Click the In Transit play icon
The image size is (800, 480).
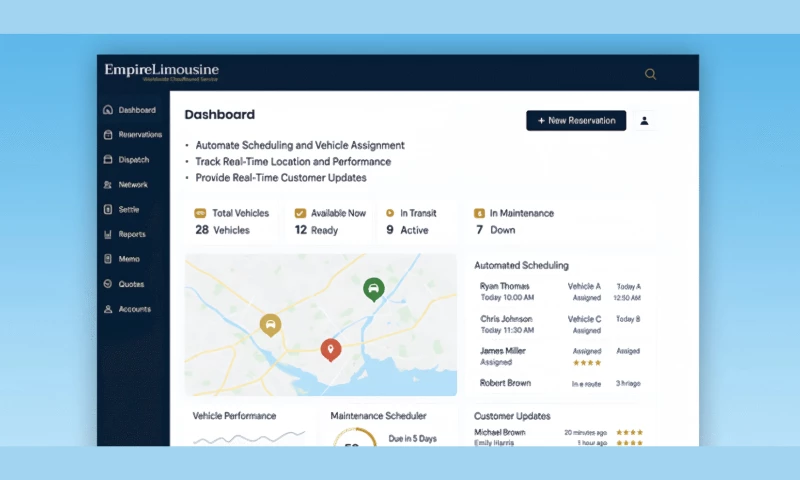tap(390, 213)
